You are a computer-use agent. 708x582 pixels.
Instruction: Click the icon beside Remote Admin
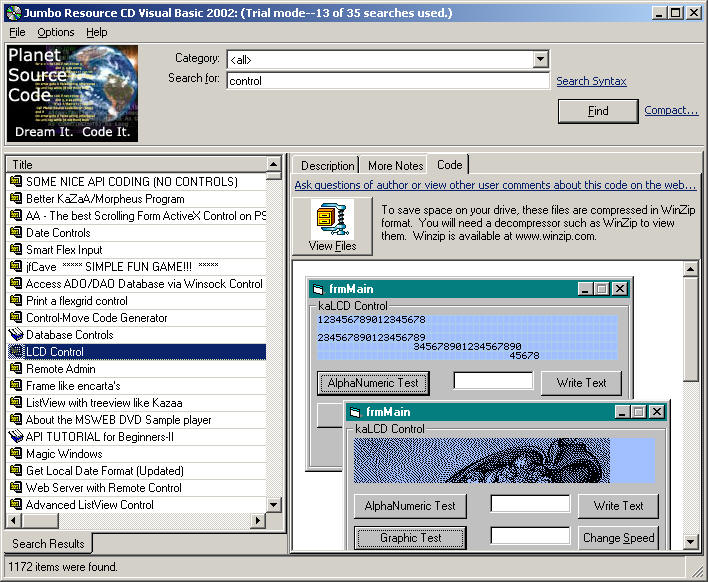click(16, 368)
